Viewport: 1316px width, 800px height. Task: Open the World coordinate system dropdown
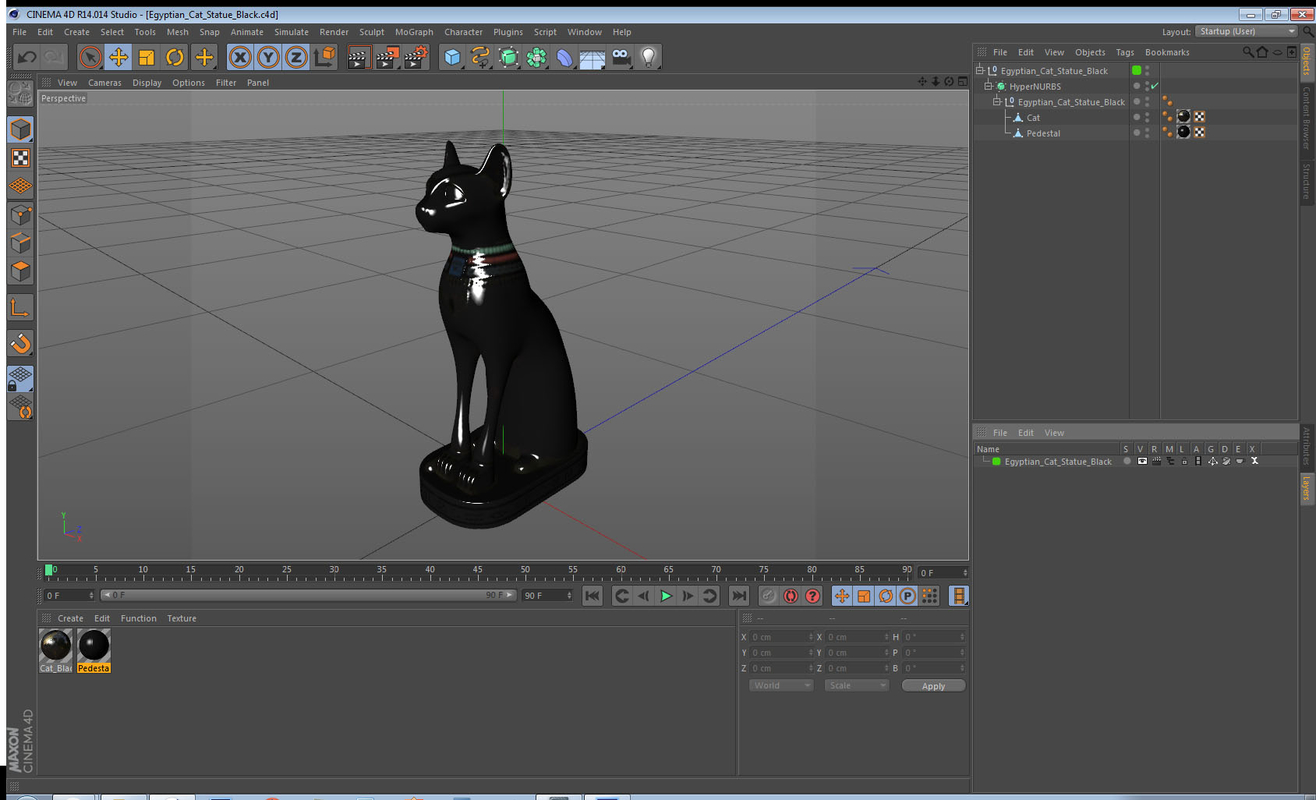780,685
